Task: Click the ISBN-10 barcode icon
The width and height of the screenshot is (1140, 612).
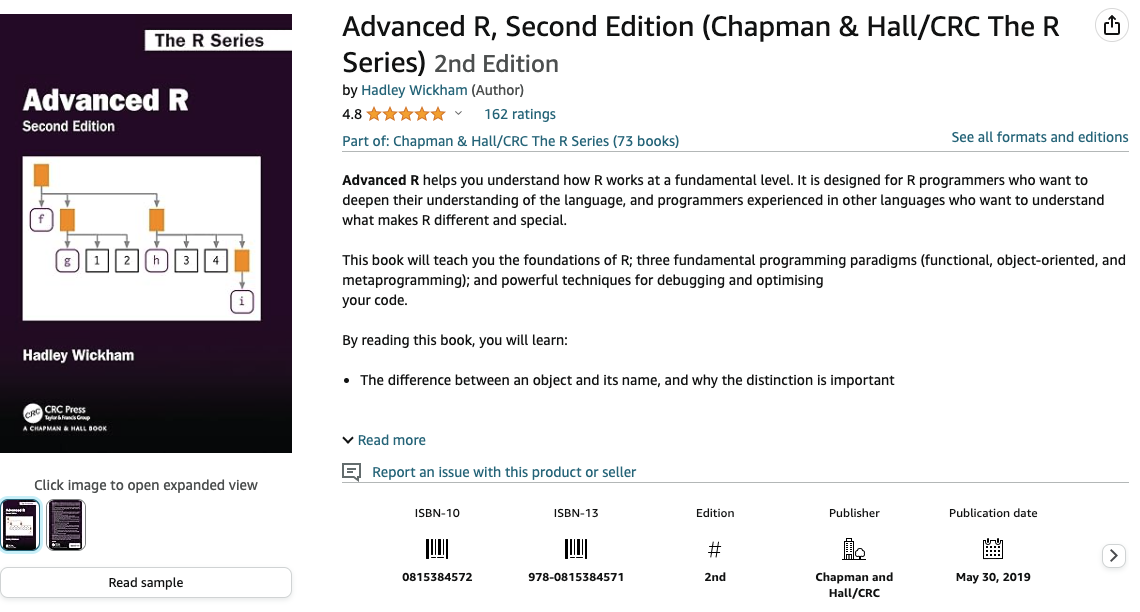Action: (x=437, y=549)
